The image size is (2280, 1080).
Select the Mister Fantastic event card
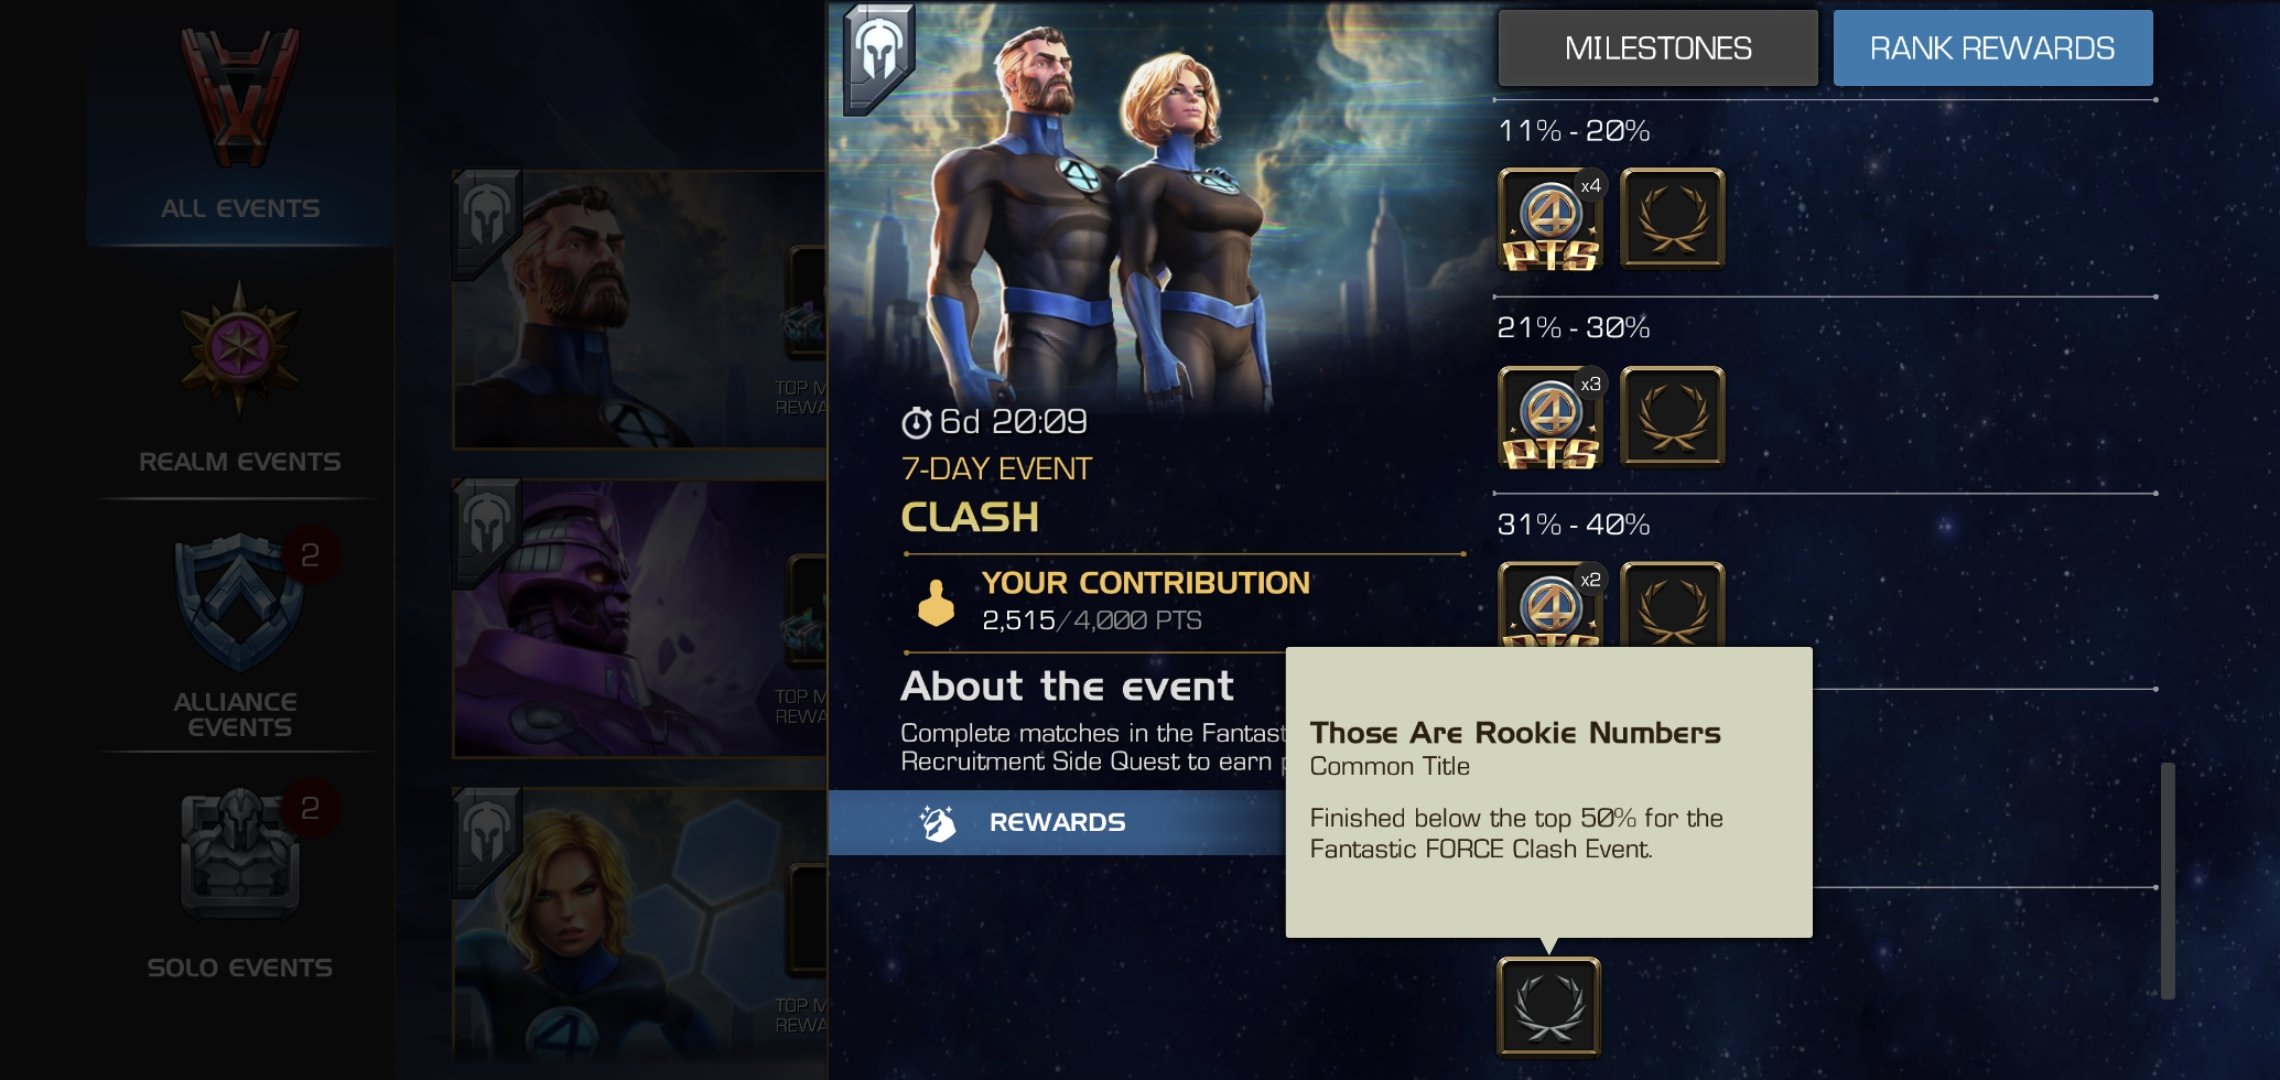(639, 309)
